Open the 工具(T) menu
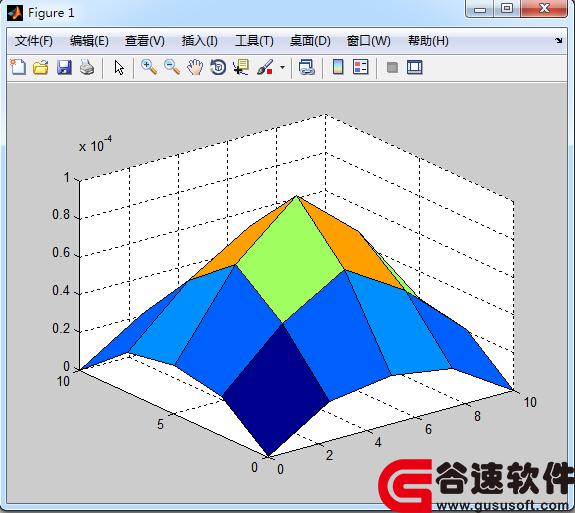Viewport: 575px width, 513px height. (x=254, y=41)
